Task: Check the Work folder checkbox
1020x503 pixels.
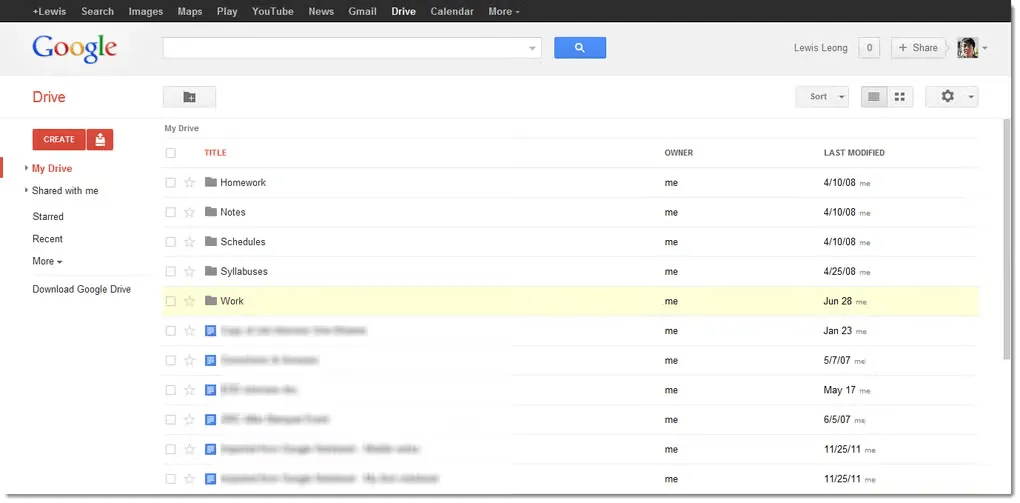Action: point(170,301)
